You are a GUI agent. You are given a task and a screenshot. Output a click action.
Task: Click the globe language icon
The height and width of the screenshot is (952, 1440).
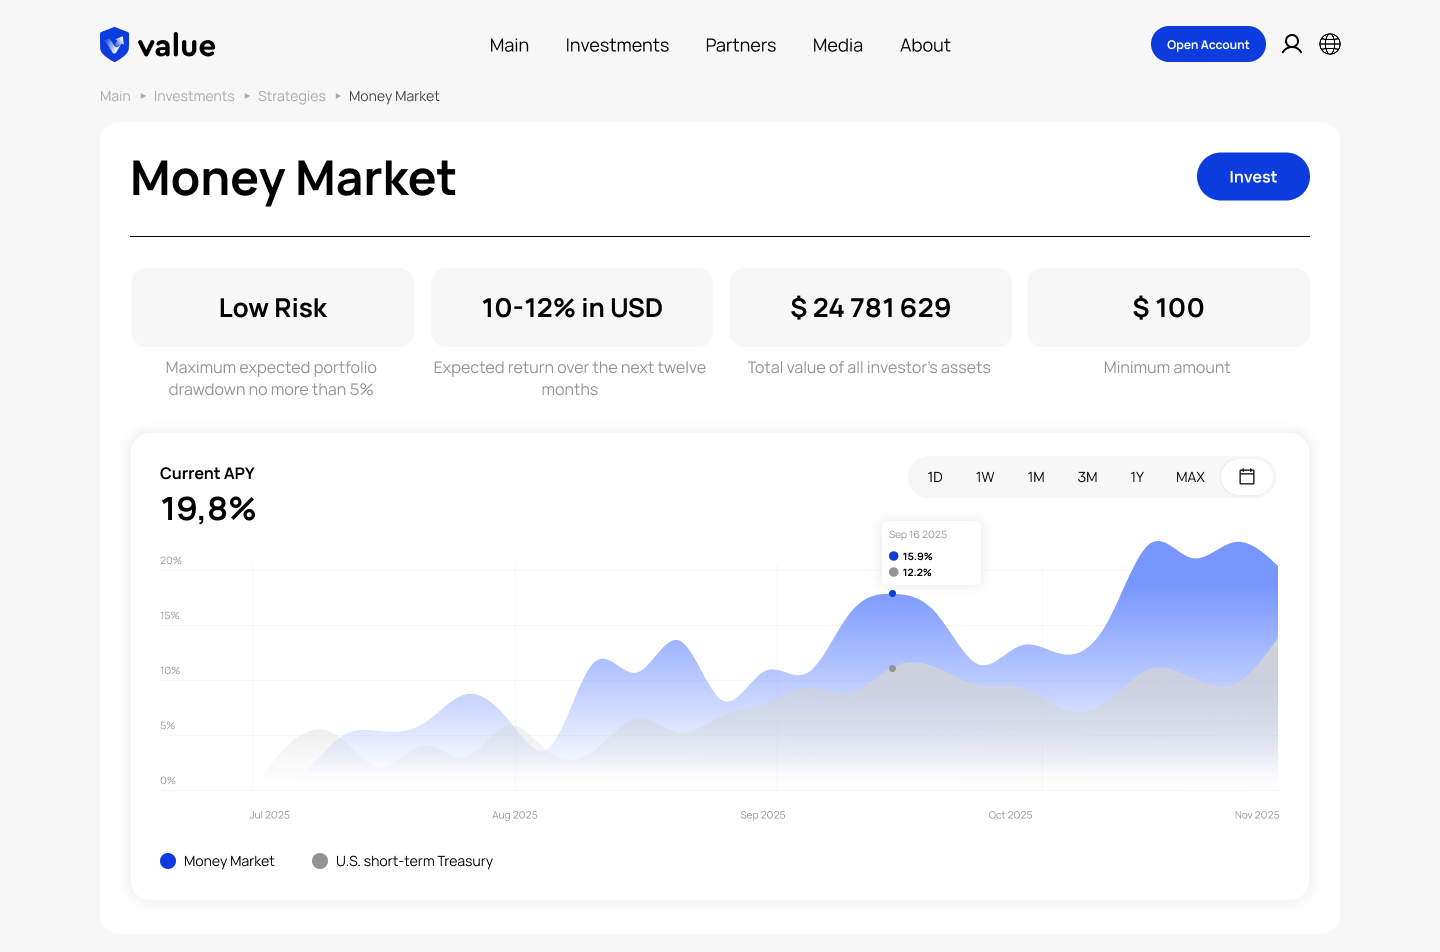pos(1330,43)
